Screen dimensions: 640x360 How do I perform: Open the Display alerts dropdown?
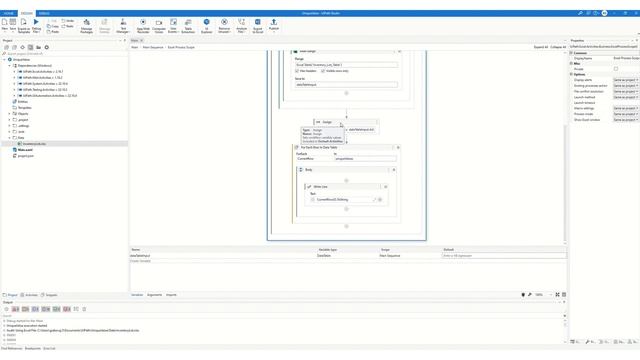click(x=625, y=80)
